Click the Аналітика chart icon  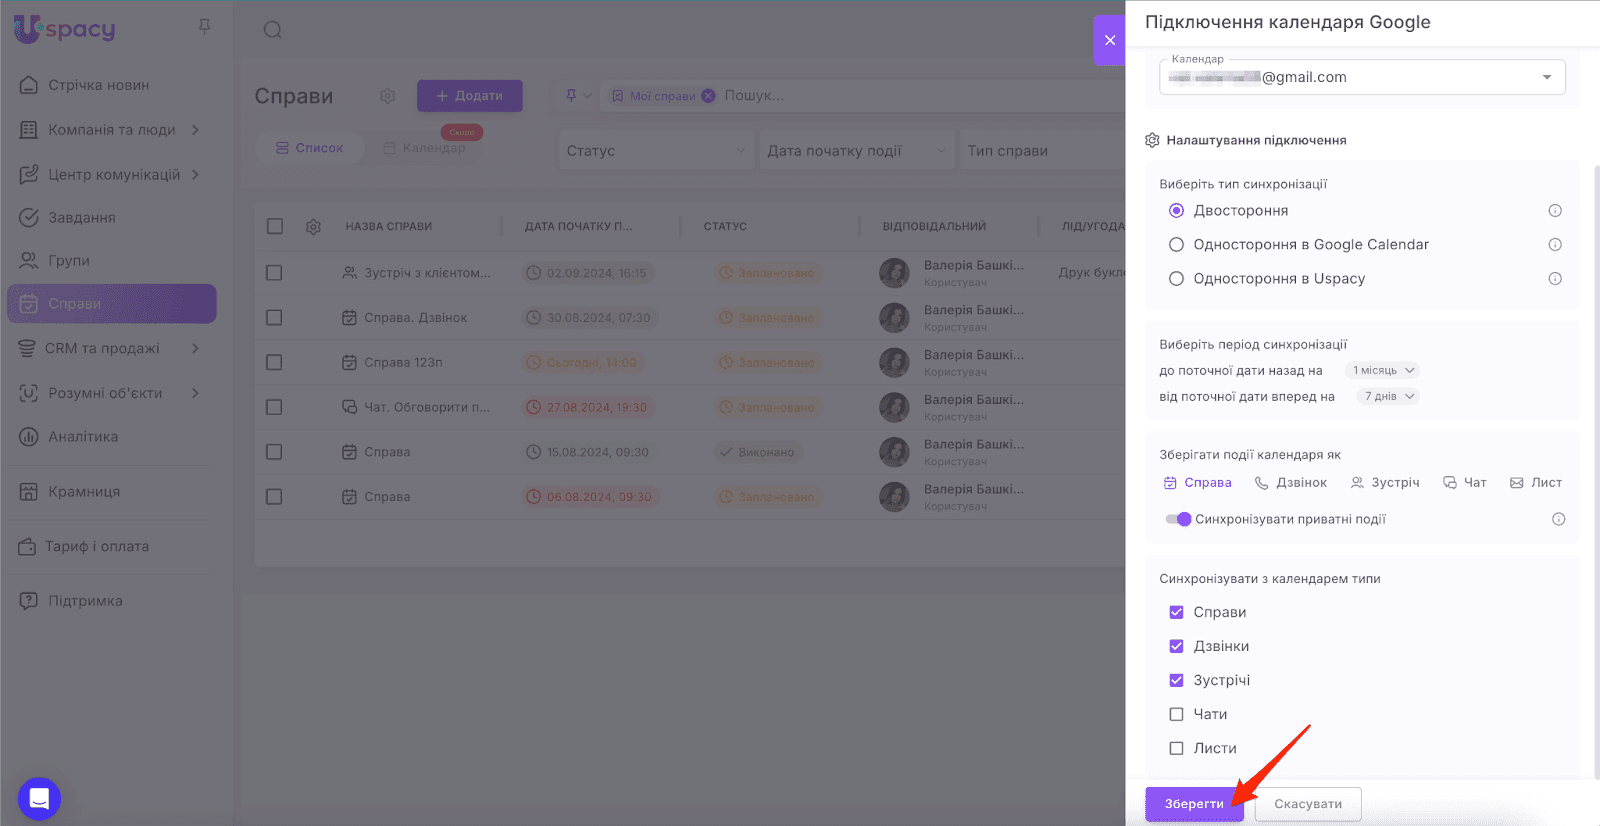tap(29, 437)
